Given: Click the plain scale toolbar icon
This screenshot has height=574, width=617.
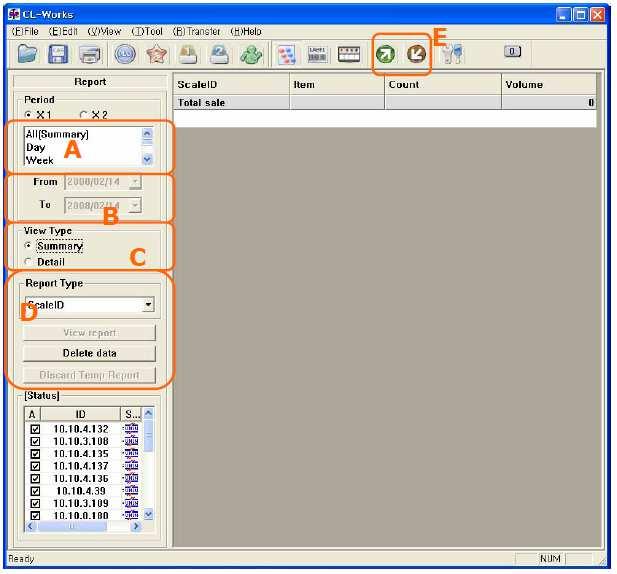Looking at the screenshot, I should (188, 54).
